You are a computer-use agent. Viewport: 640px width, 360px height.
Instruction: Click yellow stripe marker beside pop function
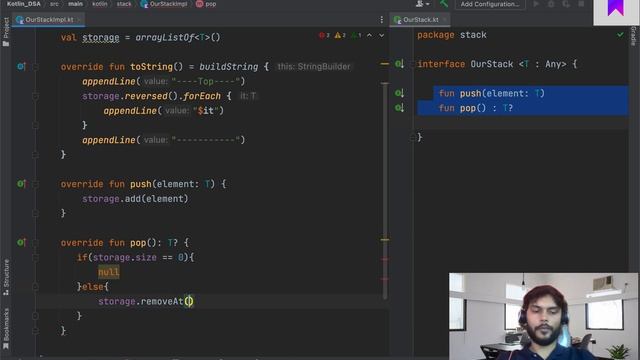[384, 240]
